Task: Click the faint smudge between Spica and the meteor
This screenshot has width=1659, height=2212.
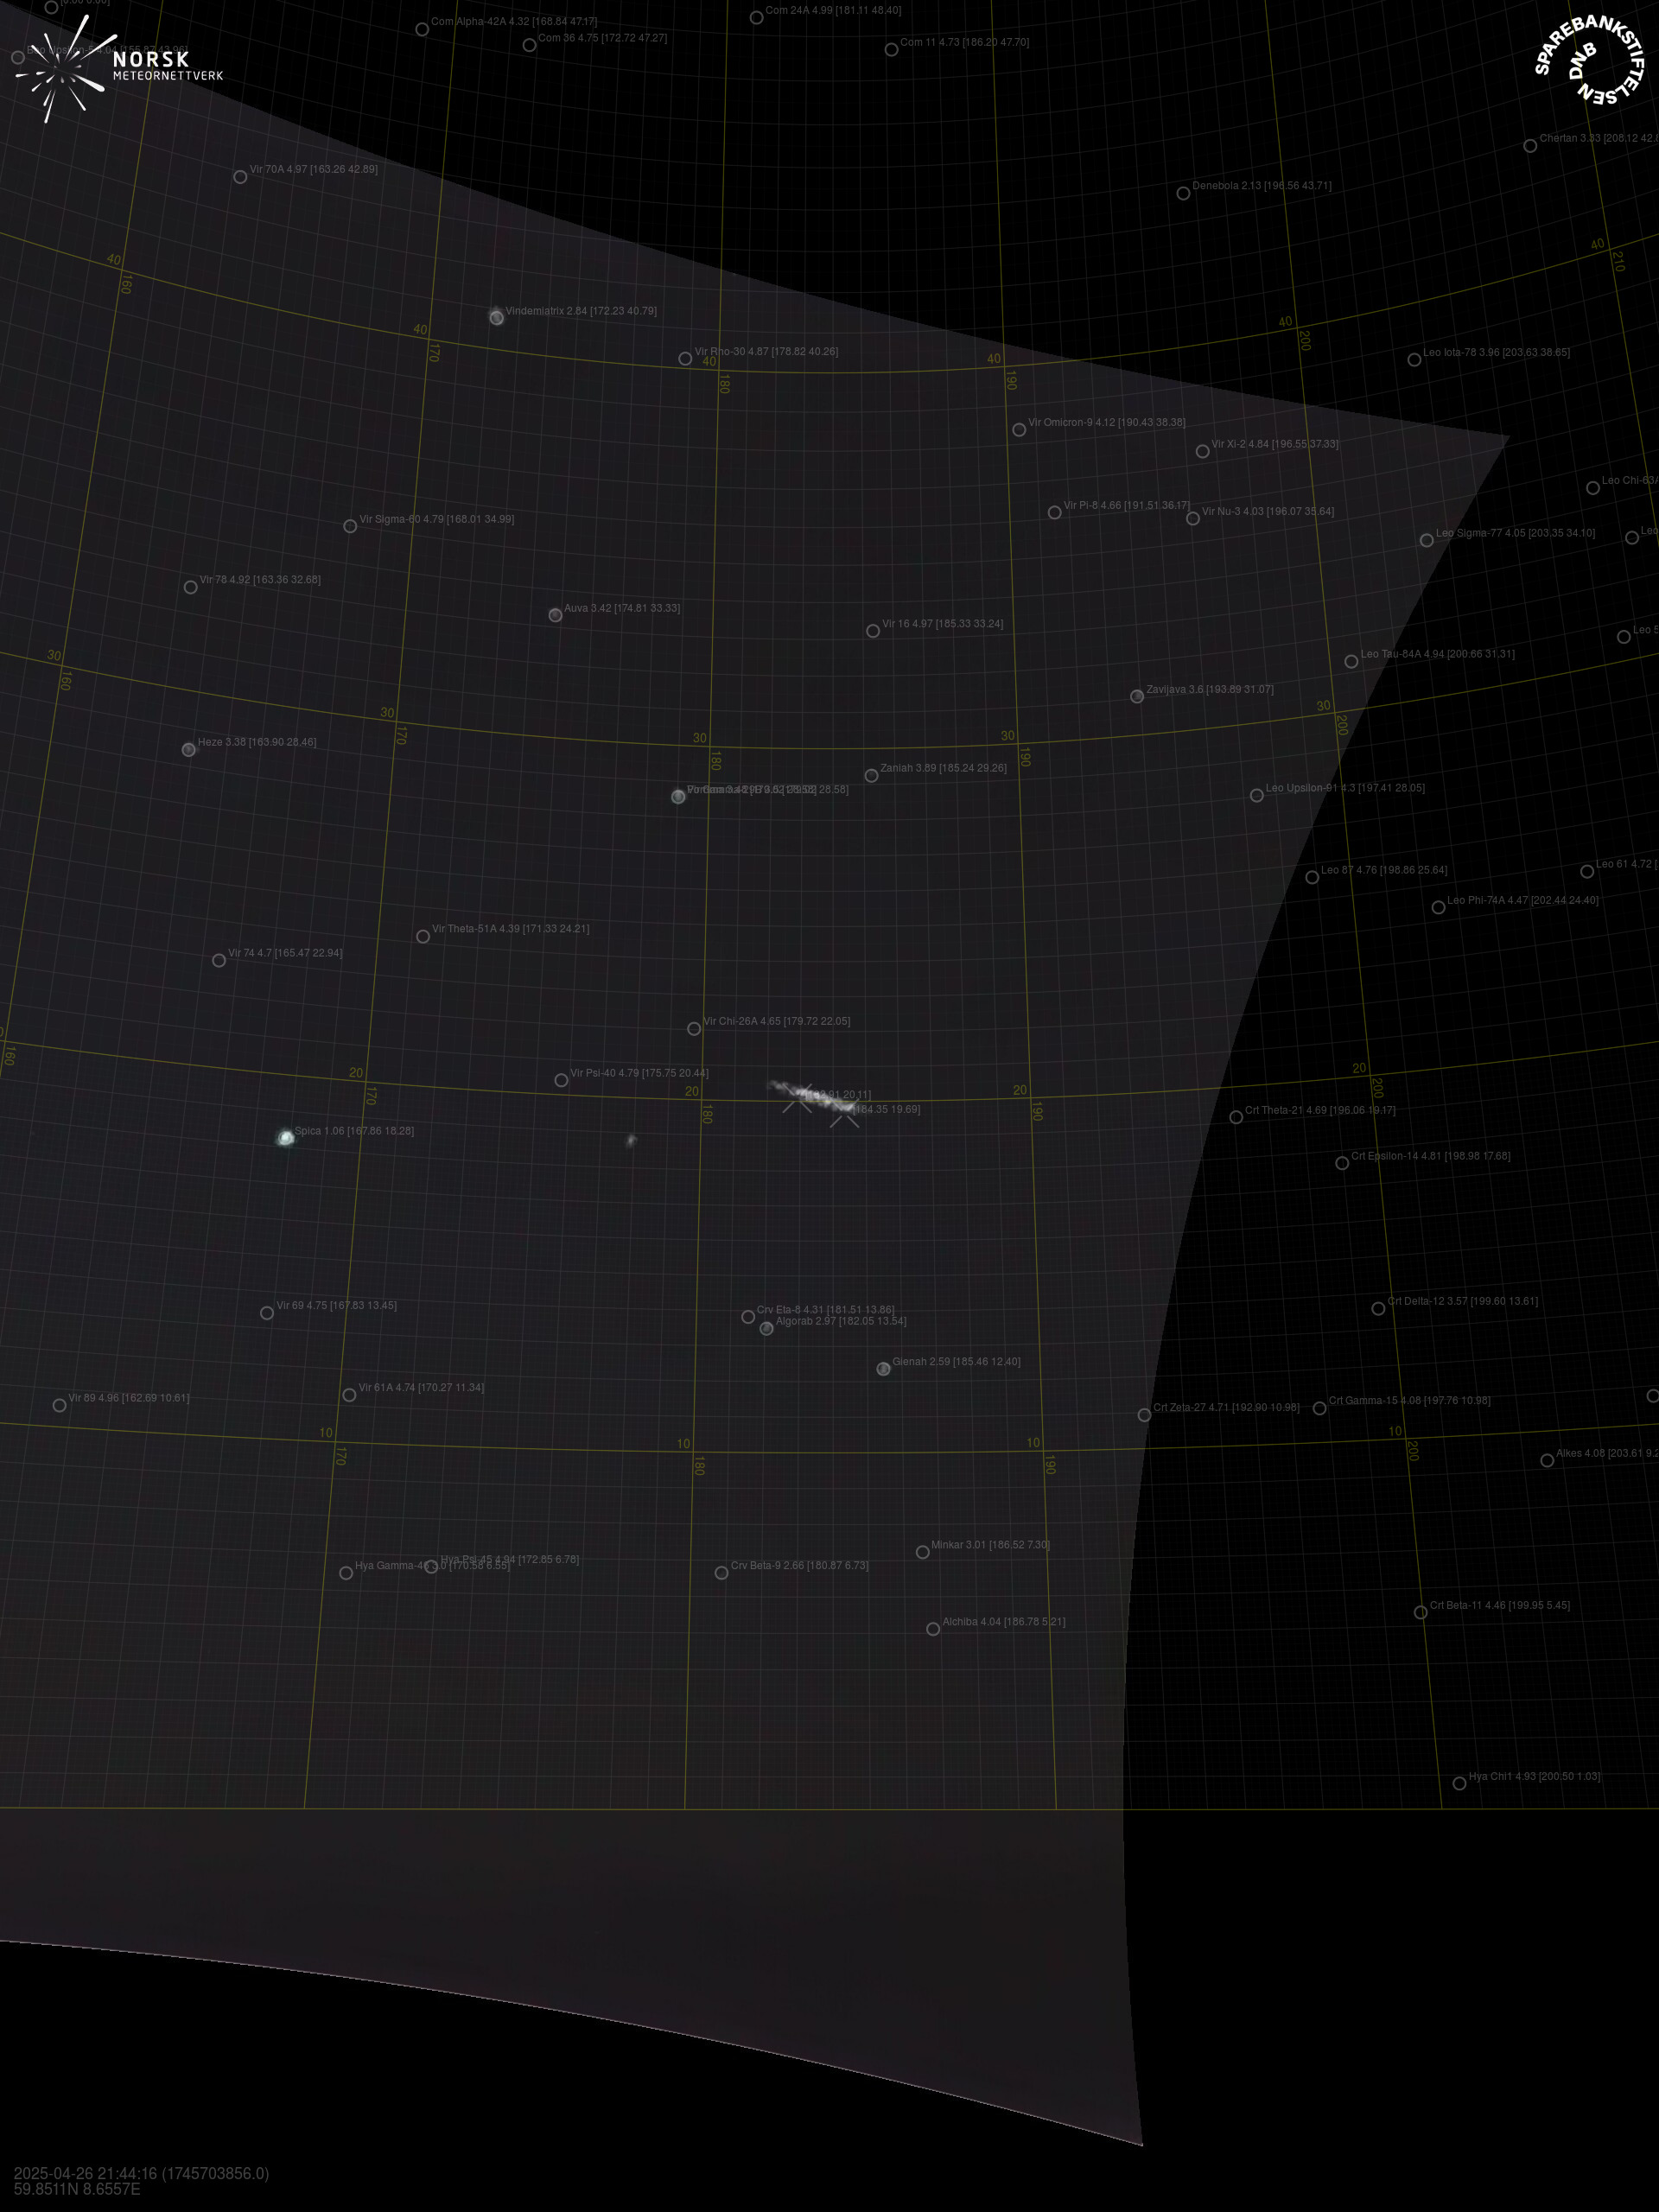Action: point(631,1140)
